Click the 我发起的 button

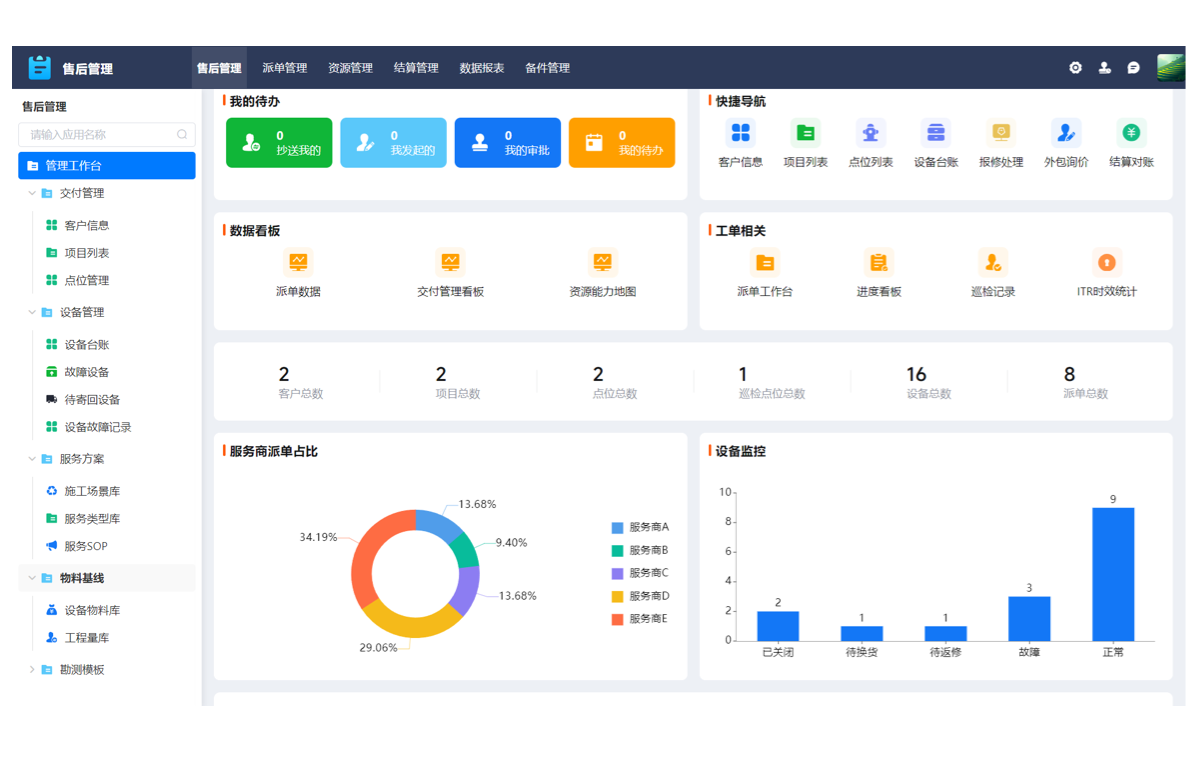[393, 142]
